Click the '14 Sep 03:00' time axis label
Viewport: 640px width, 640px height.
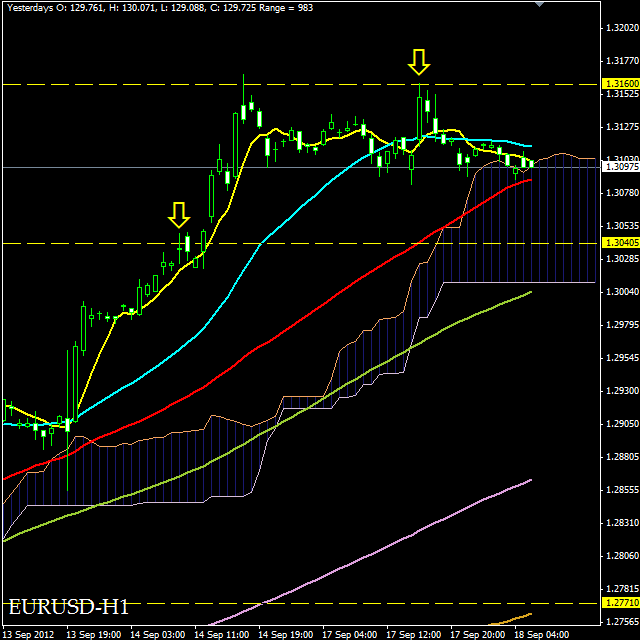(158, 635)
